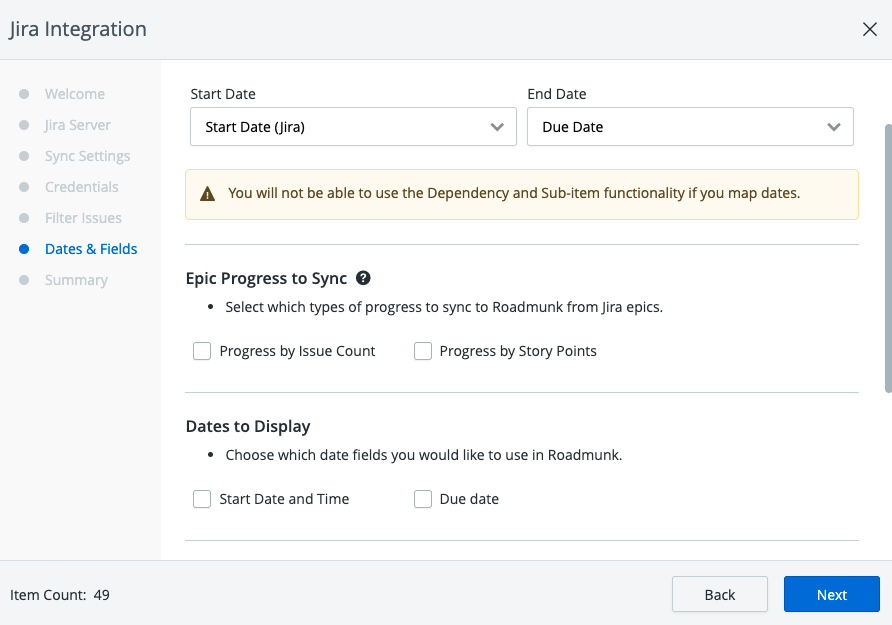Select the Dates & Fields step
This screenshot has width=892, height=625.
point(91,249)
